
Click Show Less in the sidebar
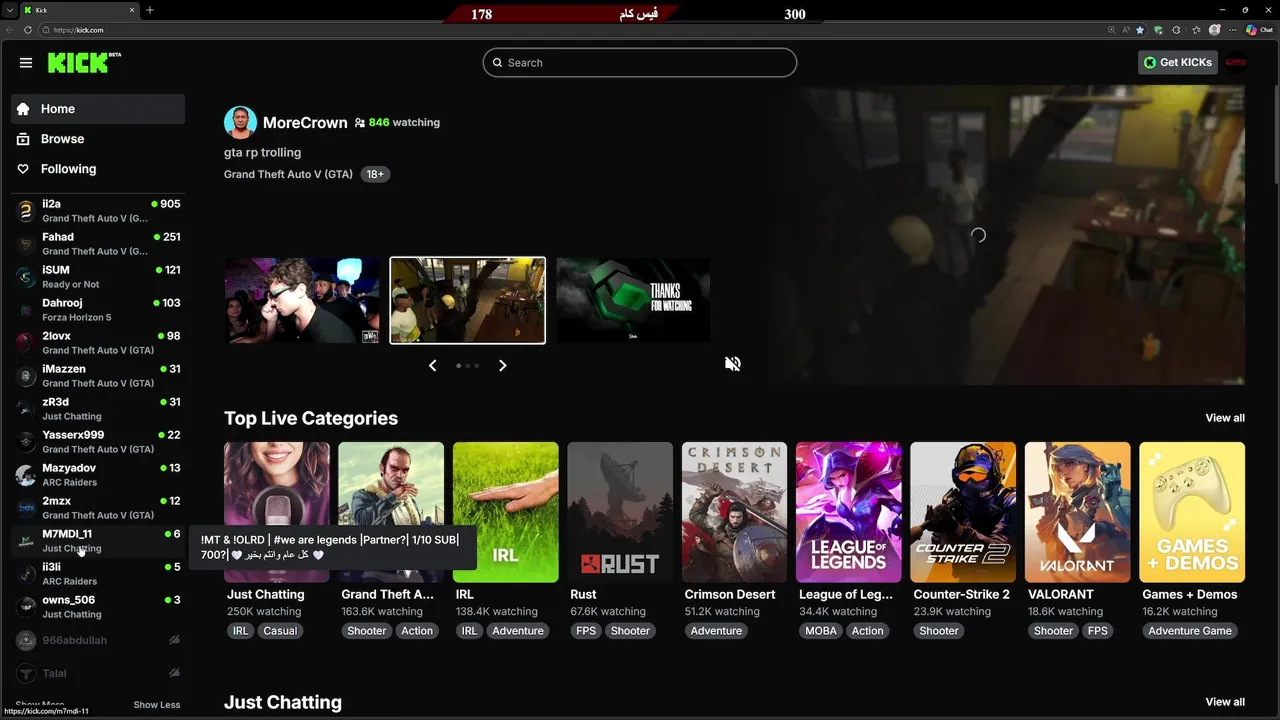pyautogui.click(x=157, y=704)
